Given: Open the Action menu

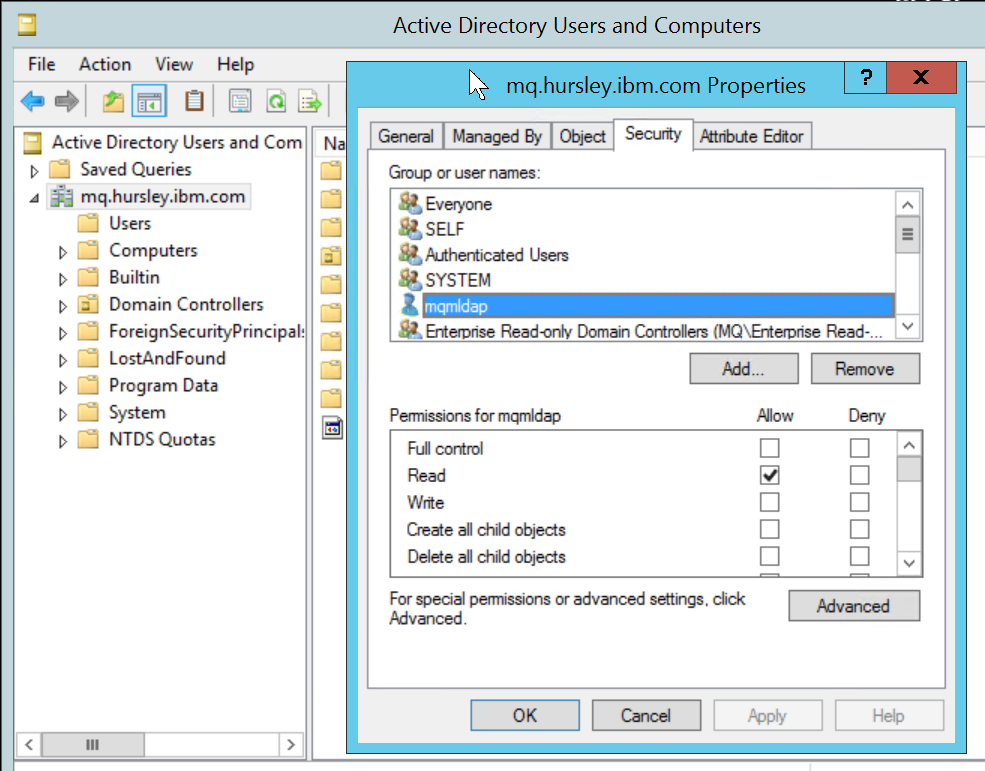Looking at the screenshot, I should pyautogui.click(x=105, y=64).
